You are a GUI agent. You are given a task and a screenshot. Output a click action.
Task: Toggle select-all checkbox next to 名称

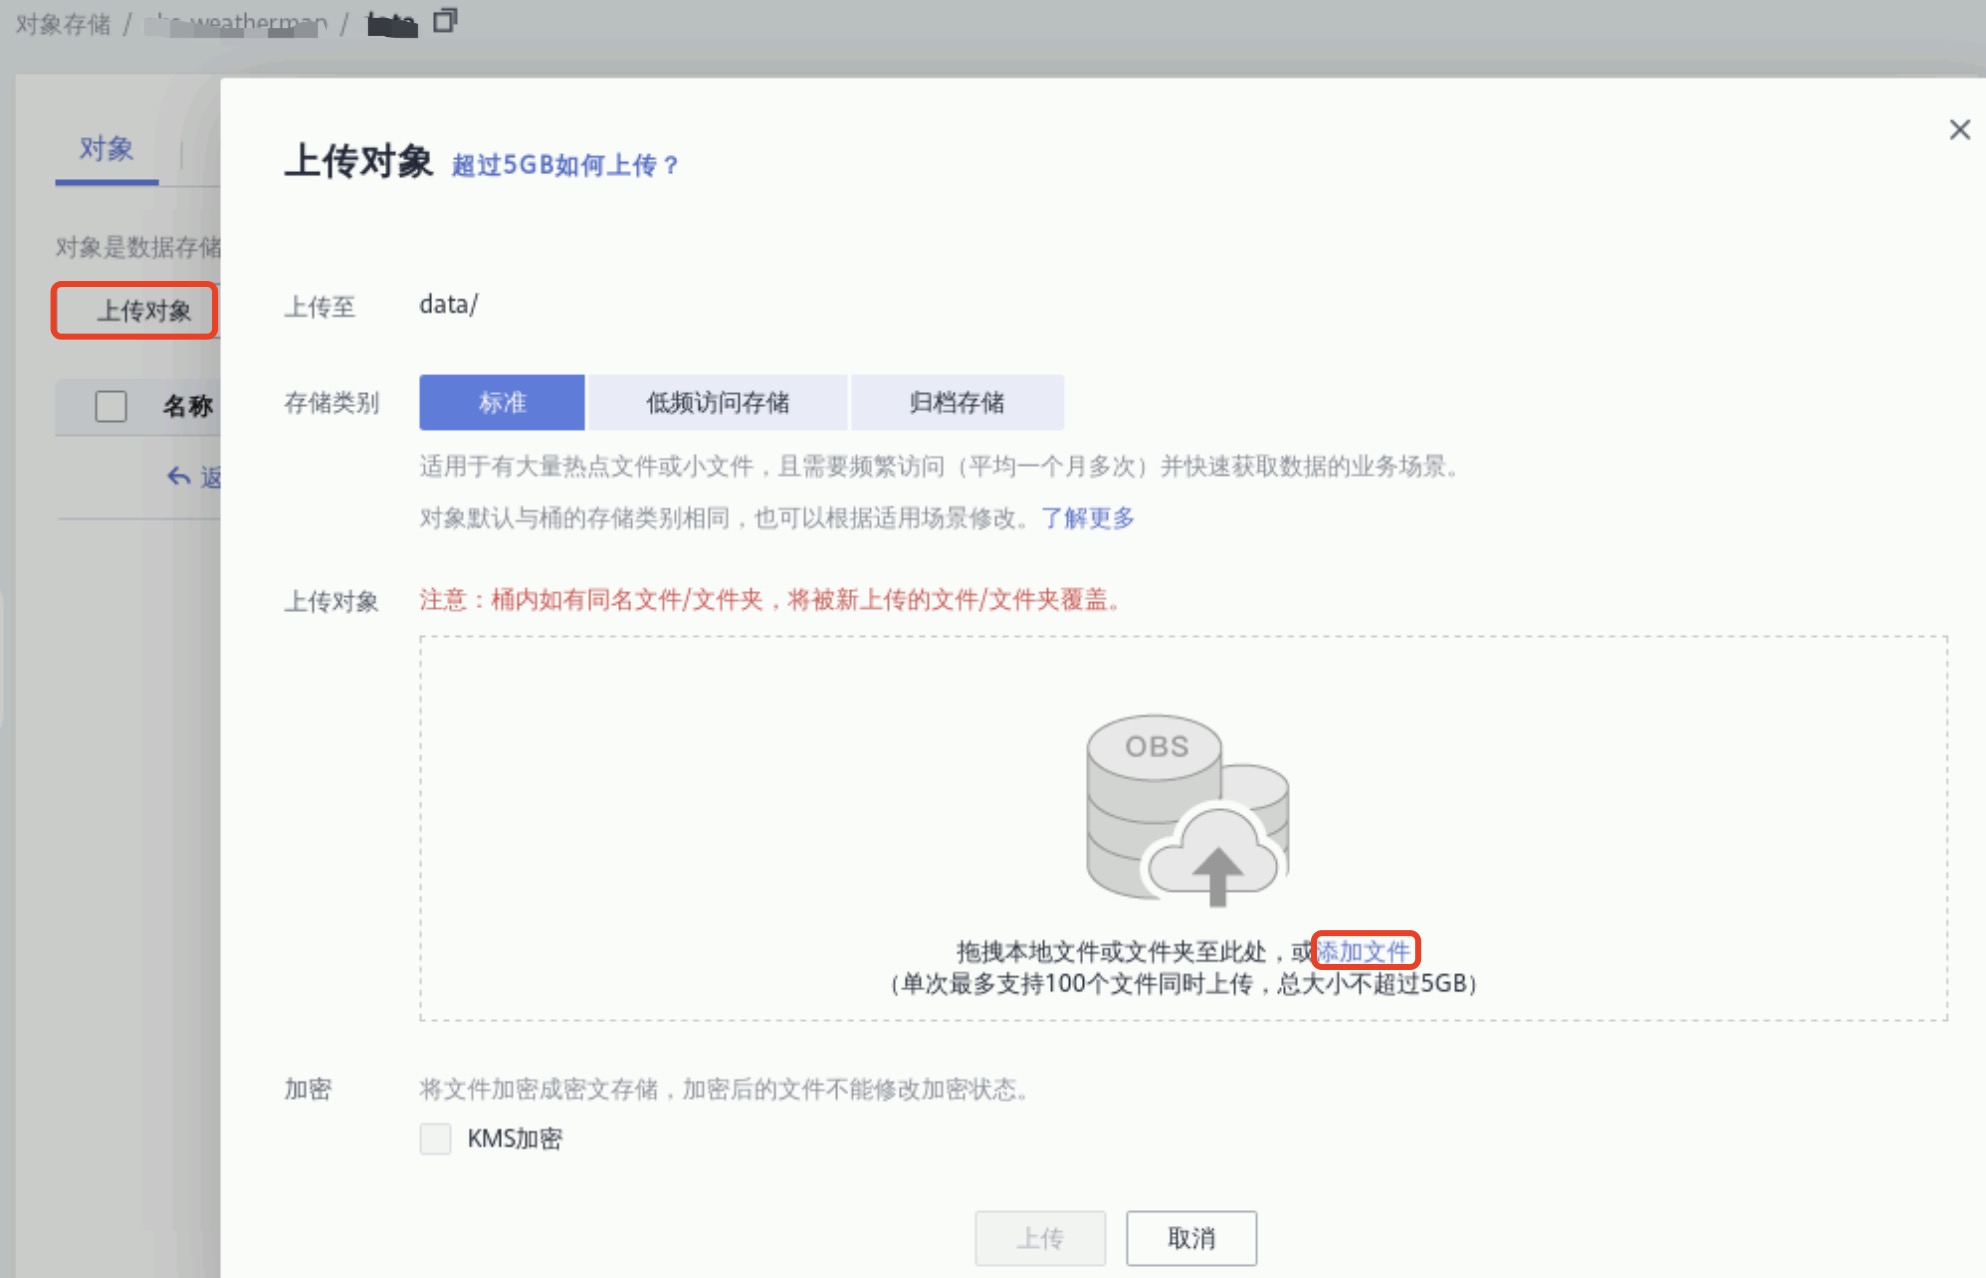(x=111, y=406)
